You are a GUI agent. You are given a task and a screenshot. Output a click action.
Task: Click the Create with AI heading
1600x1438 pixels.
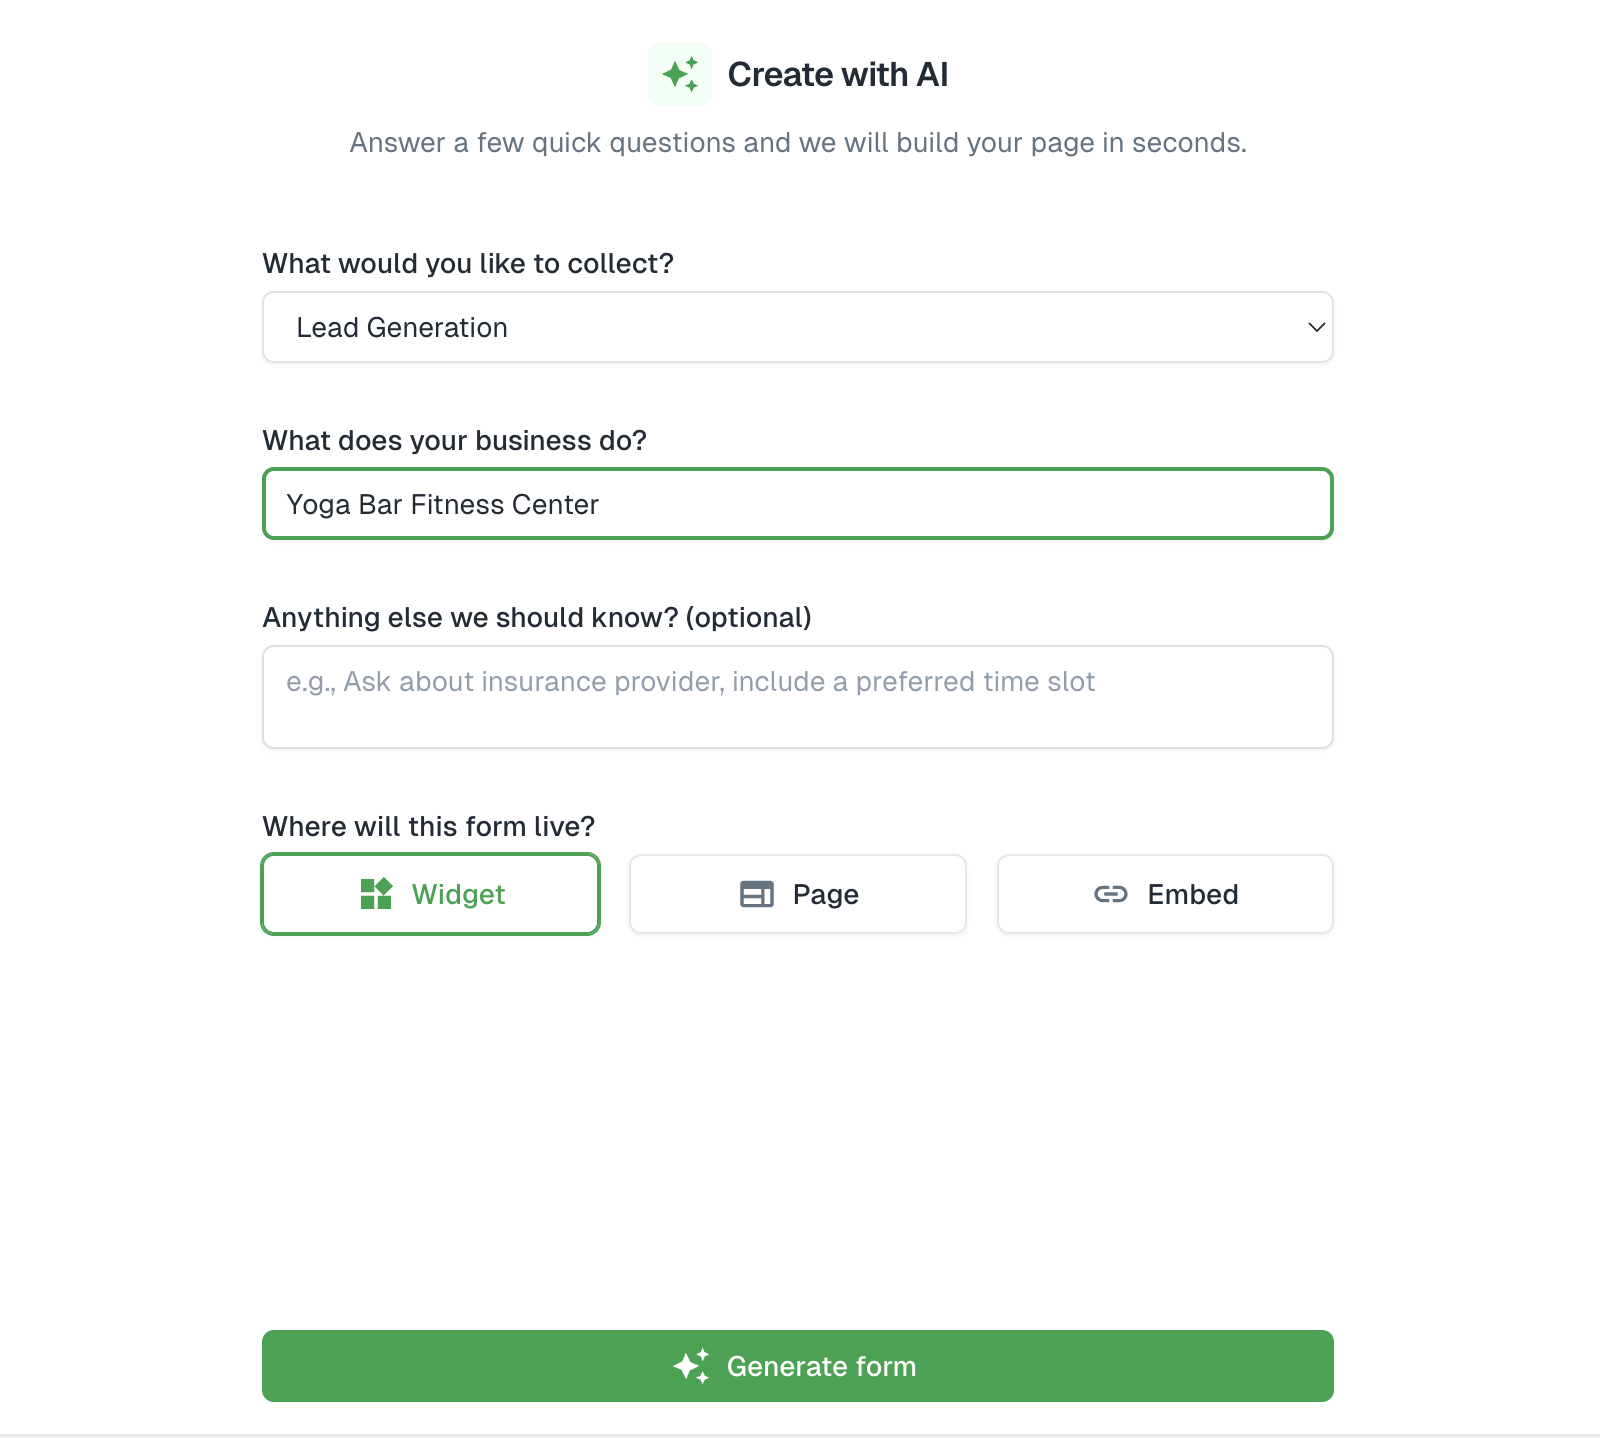point(838,73)
